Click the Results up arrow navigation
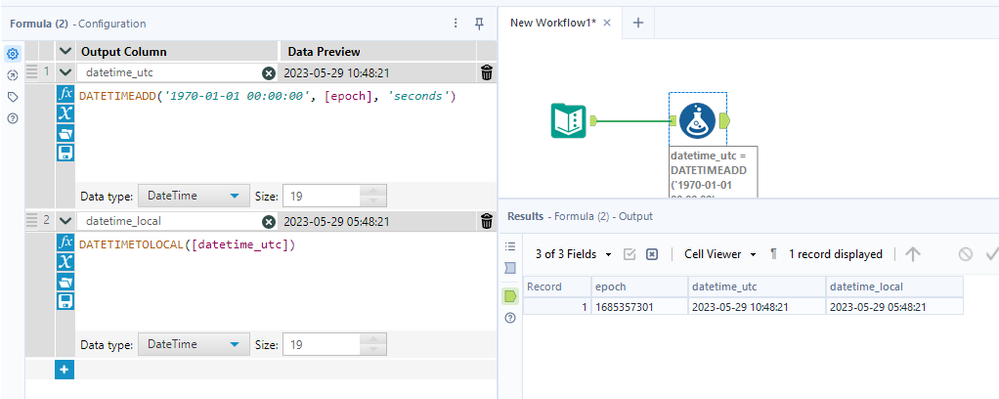Viewport: 999px width, 399px height. point(913,254)
